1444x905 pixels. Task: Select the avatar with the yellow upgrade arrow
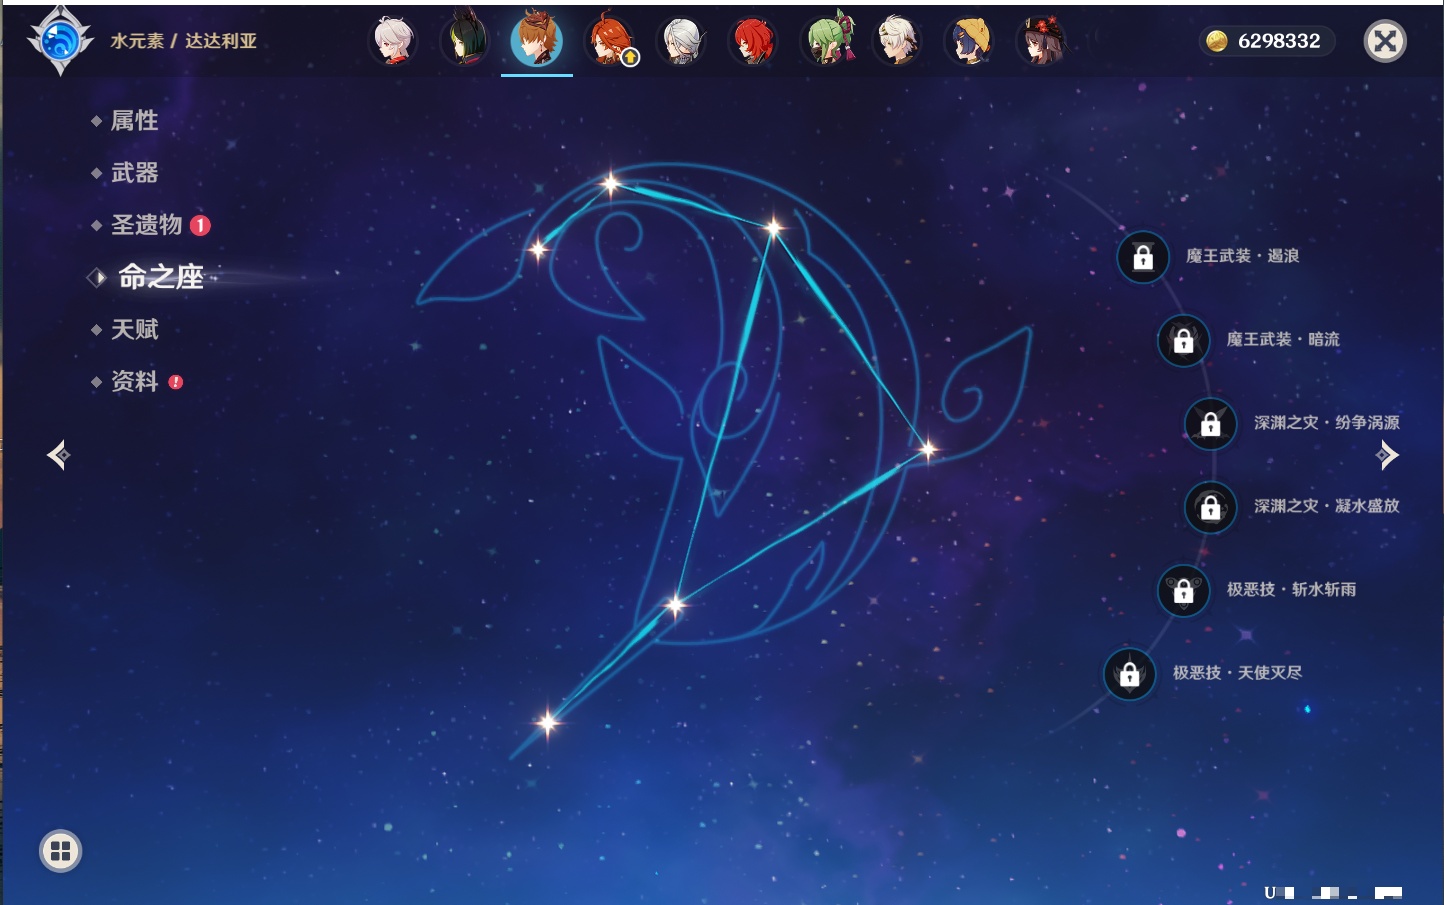[x=610, y=41]
